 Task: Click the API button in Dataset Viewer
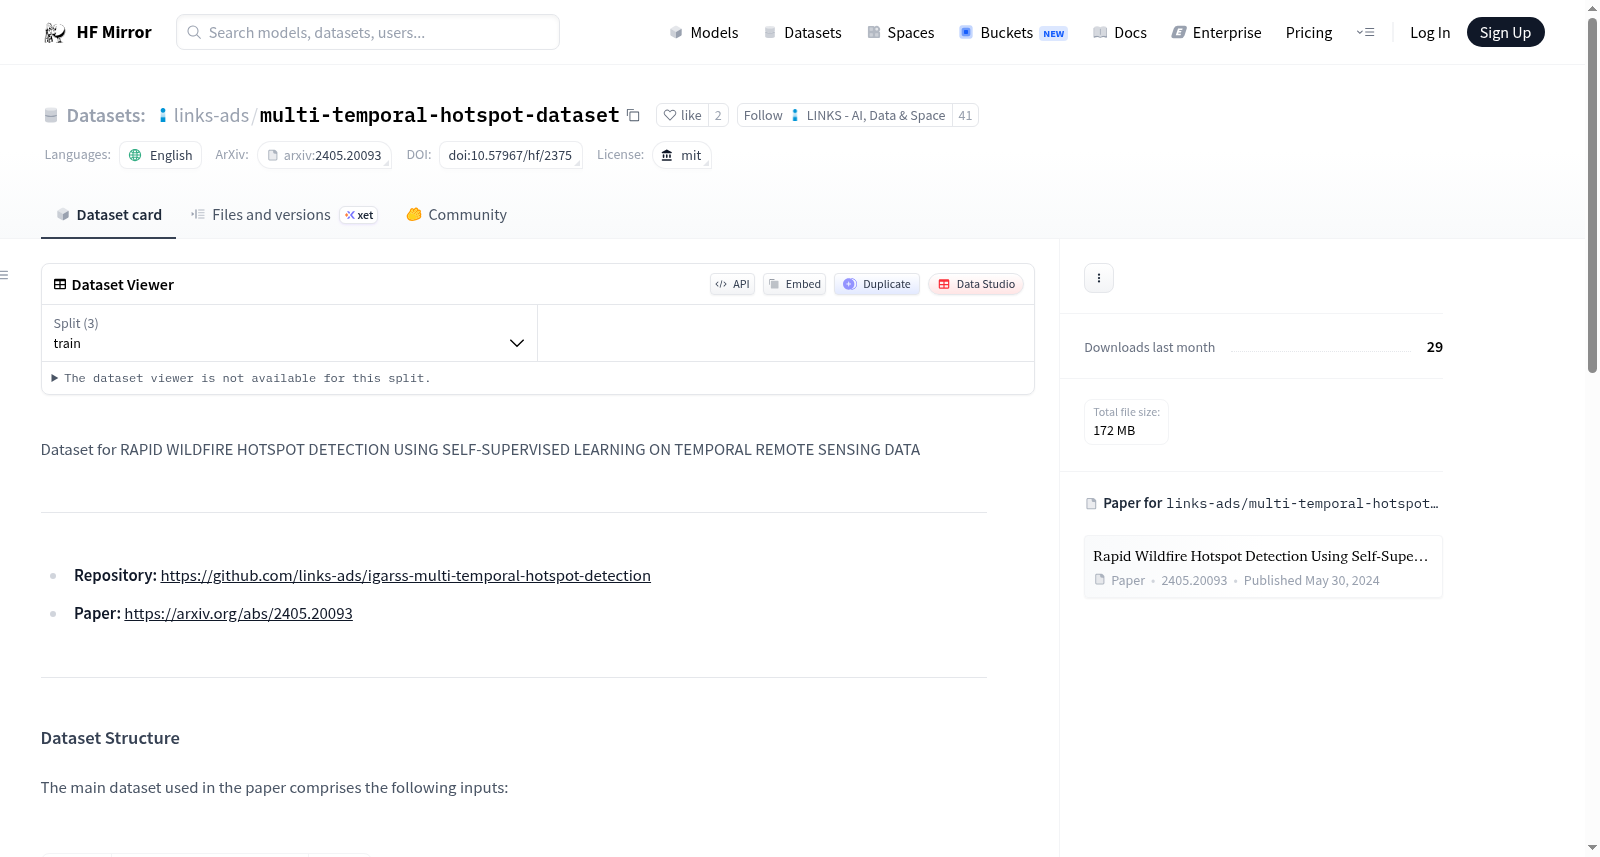(733, 284)
